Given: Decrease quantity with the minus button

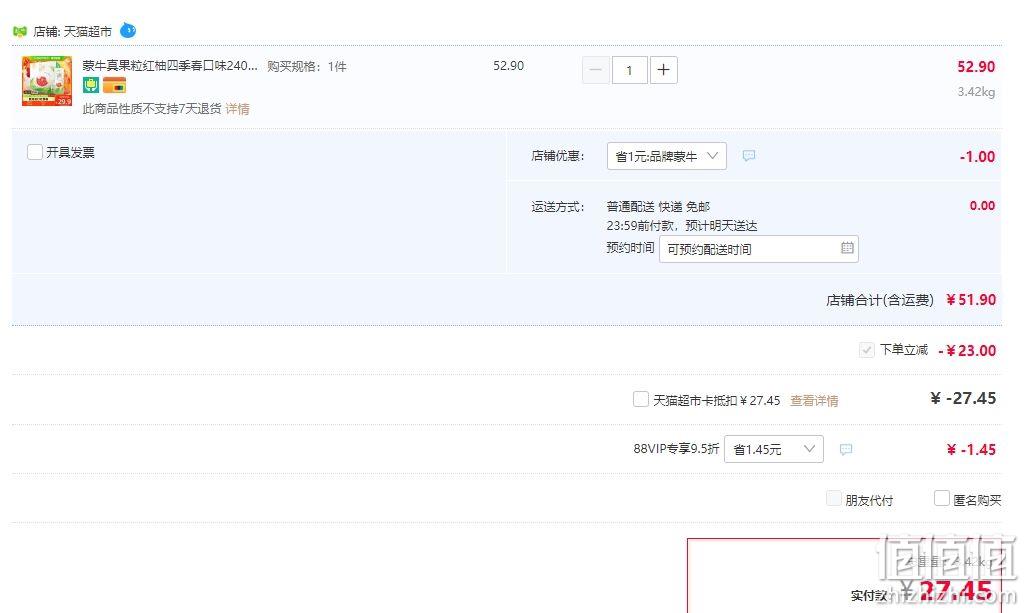Looking at the screenshot, I should coord(595,70).
